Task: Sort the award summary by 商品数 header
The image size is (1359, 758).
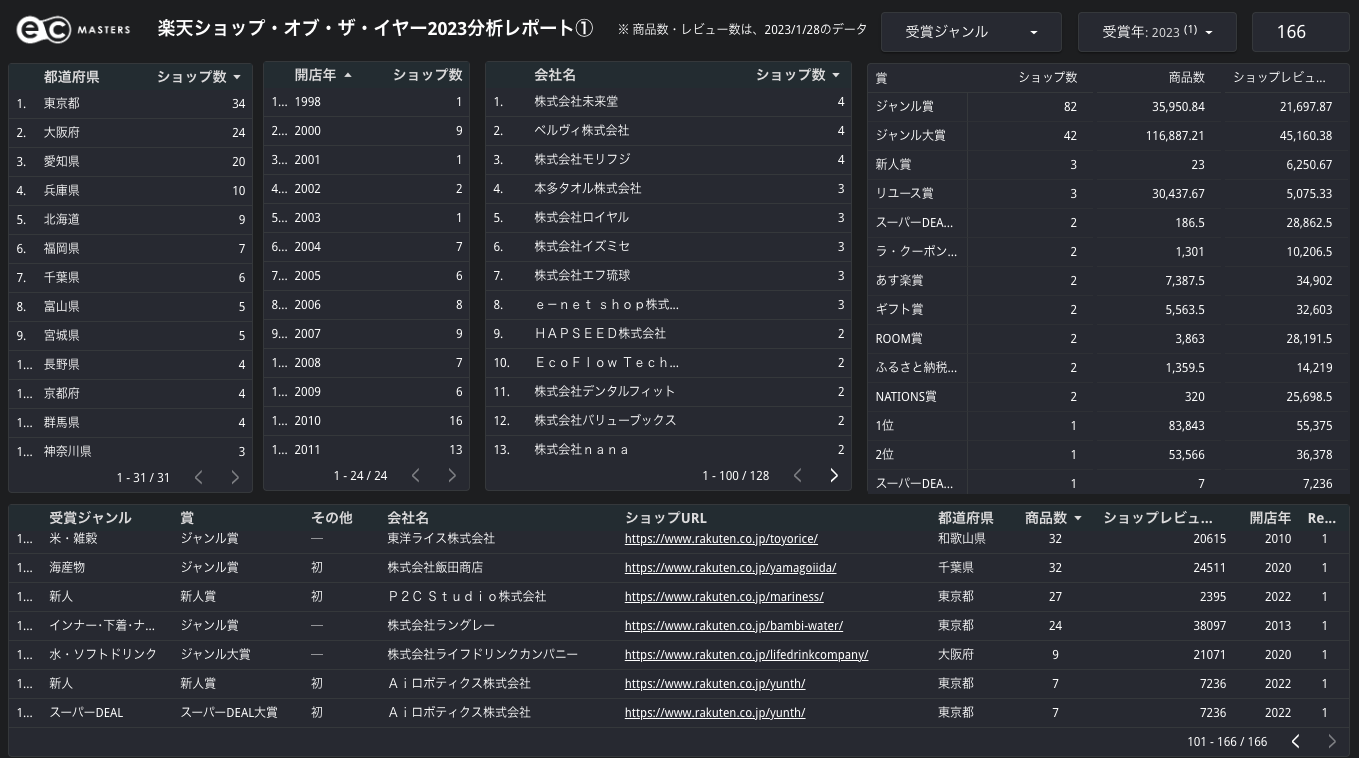Action: 1186,77
